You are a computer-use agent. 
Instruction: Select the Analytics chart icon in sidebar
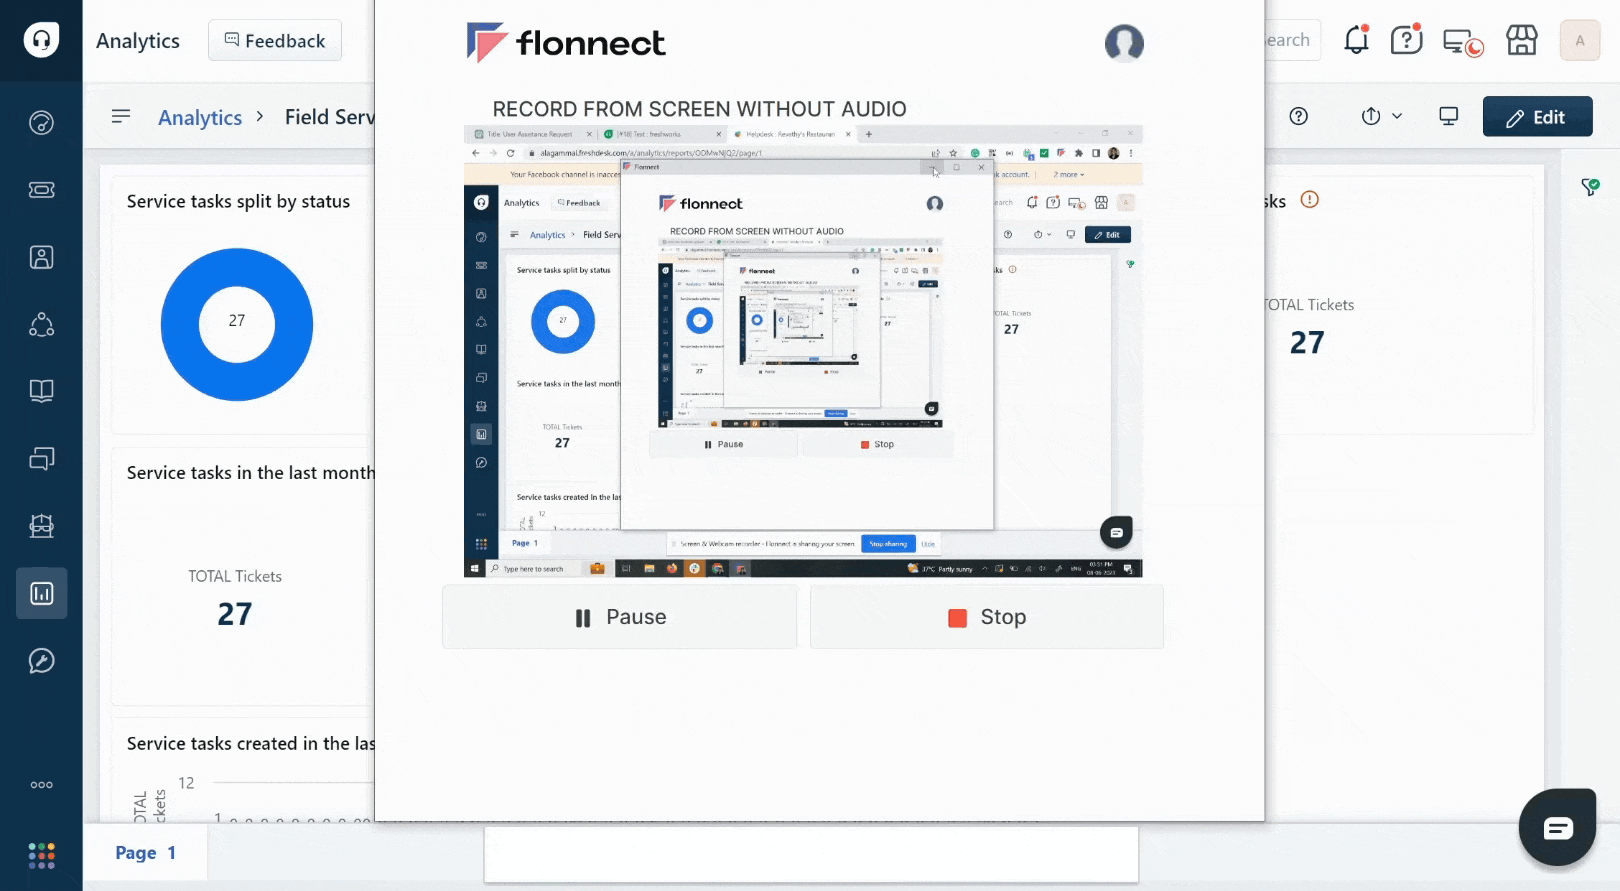point(41,593)
